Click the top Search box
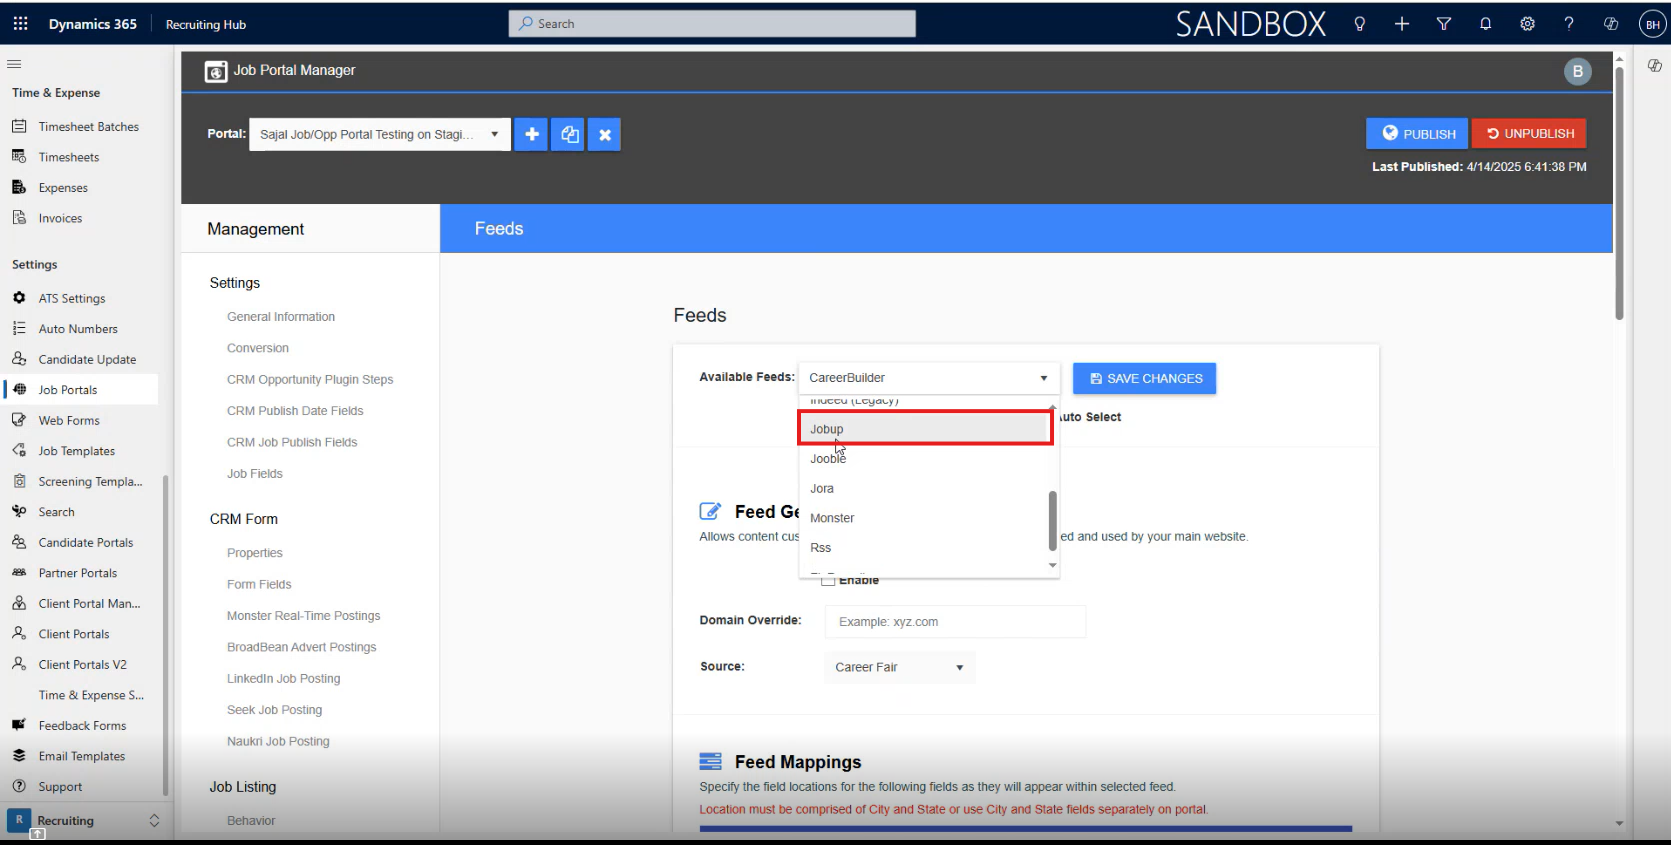The image size is (1671, 845). (x=712, y=24)
